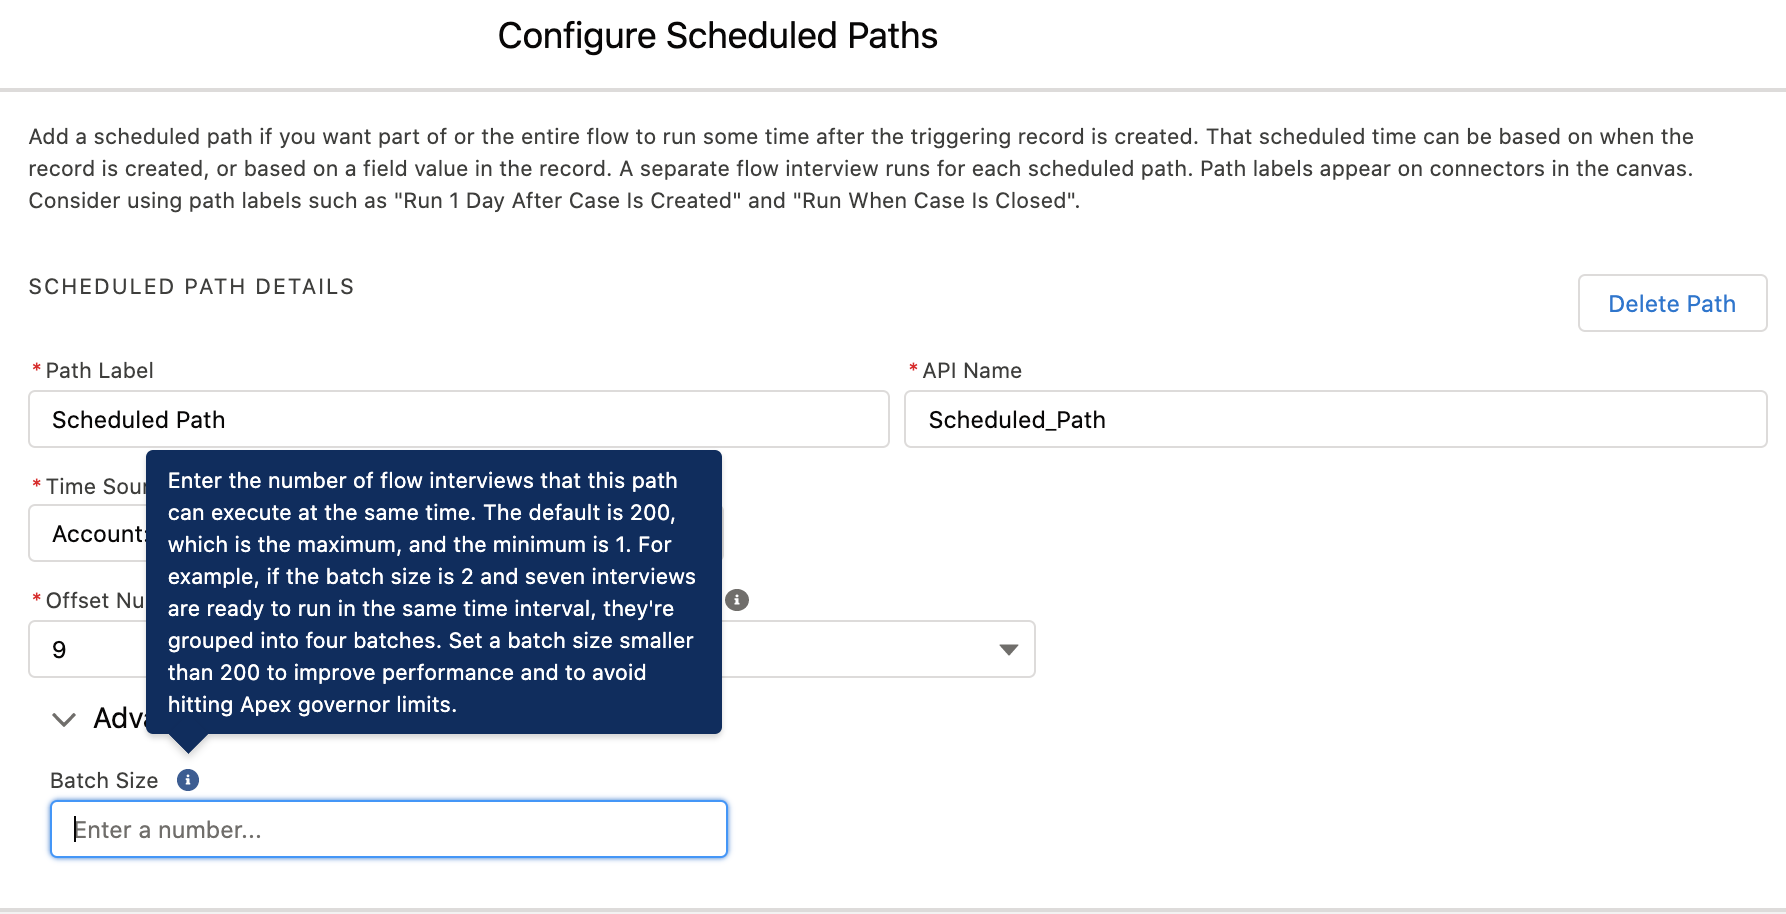The width and height of the screenshot is (1786, 914).
Task: Open the Time Source combobox showing Account
Action: 88,533
